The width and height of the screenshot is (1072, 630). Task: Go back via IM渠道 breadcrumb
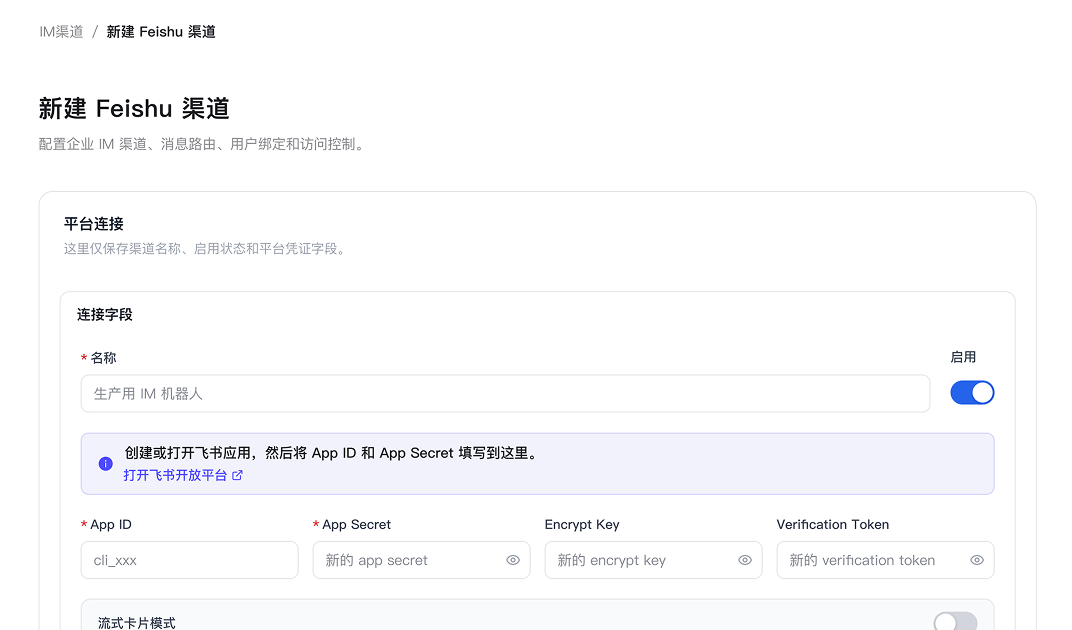(61, 31)
